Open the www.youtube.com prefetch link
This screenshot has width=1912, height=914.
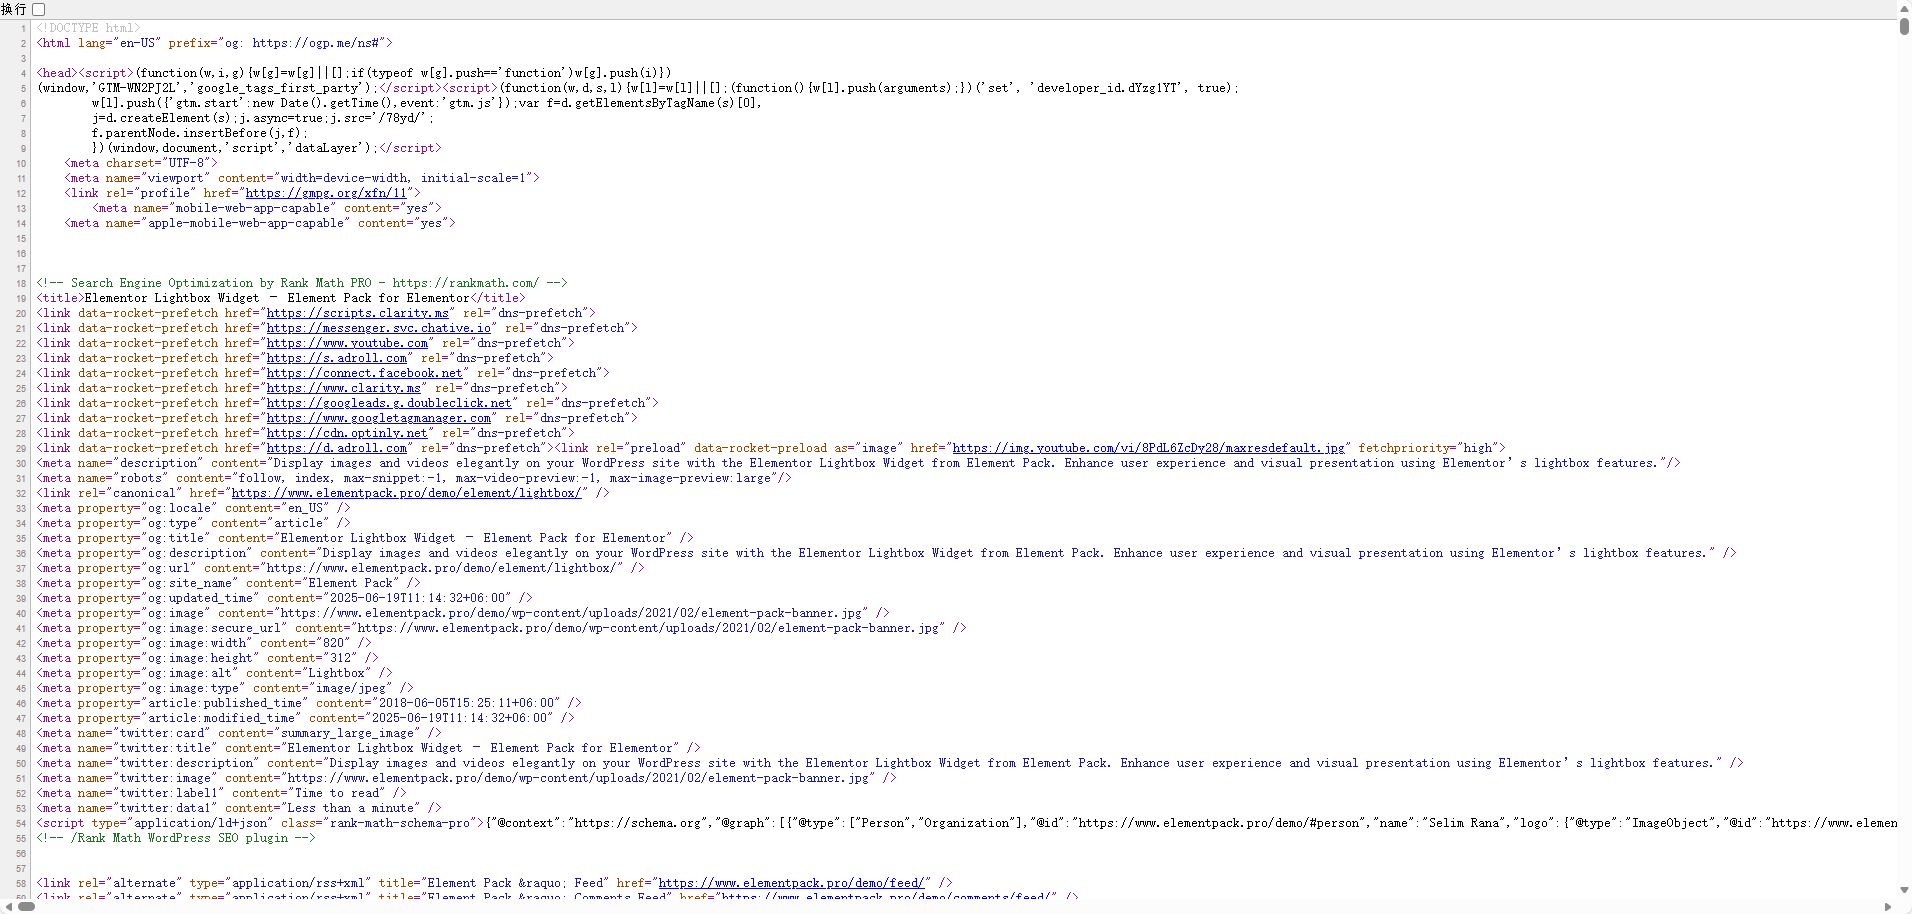click(346, 343)
